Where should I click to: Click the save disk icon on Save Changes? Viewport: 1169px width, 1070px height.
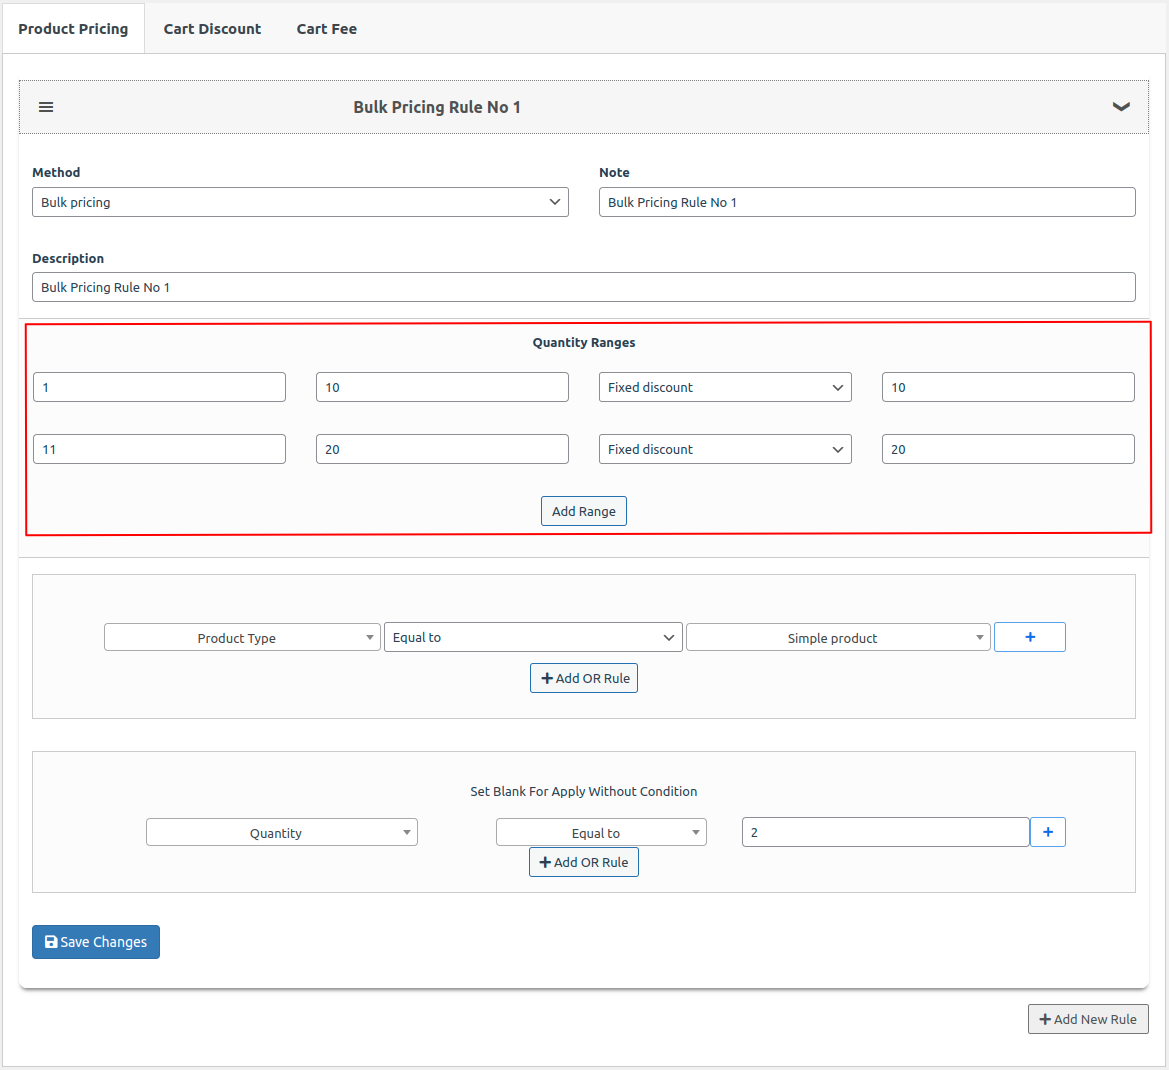click(51, 941)
